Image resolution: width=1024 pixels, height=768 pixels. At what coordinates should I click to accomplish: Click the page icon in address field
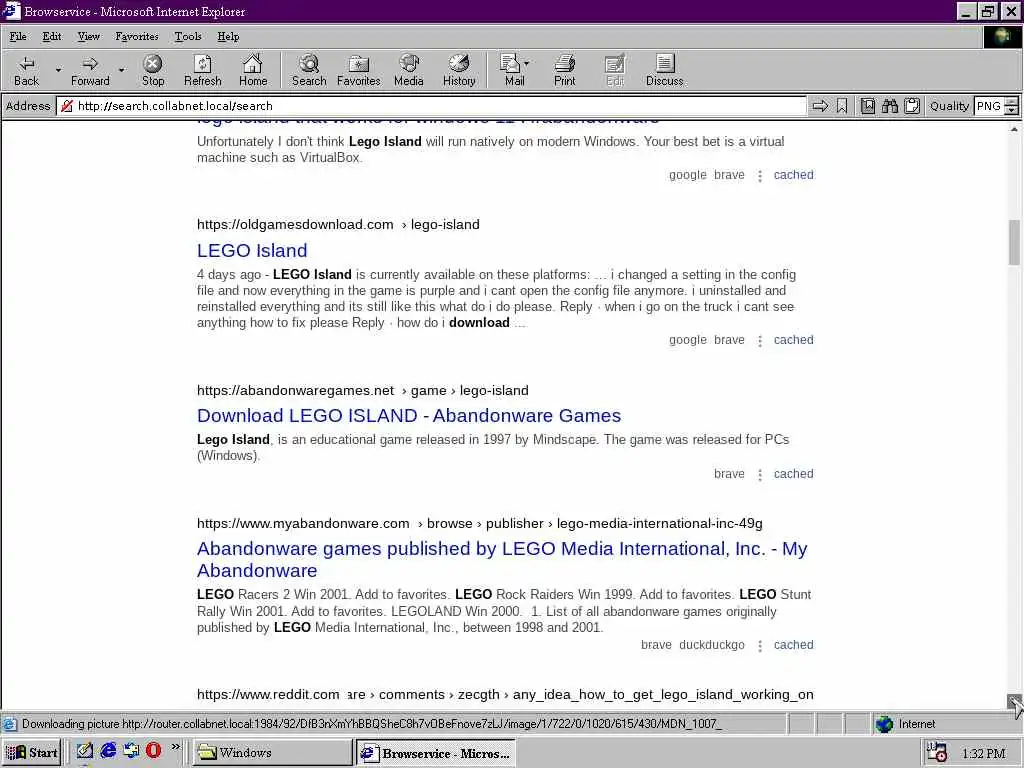67,106
